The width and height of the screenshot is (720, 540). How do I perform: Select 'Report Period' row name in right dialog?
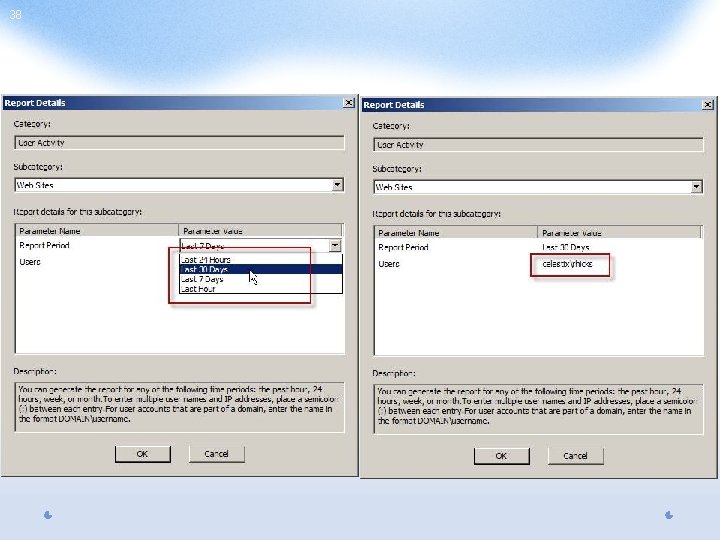[x=403, y=248]
